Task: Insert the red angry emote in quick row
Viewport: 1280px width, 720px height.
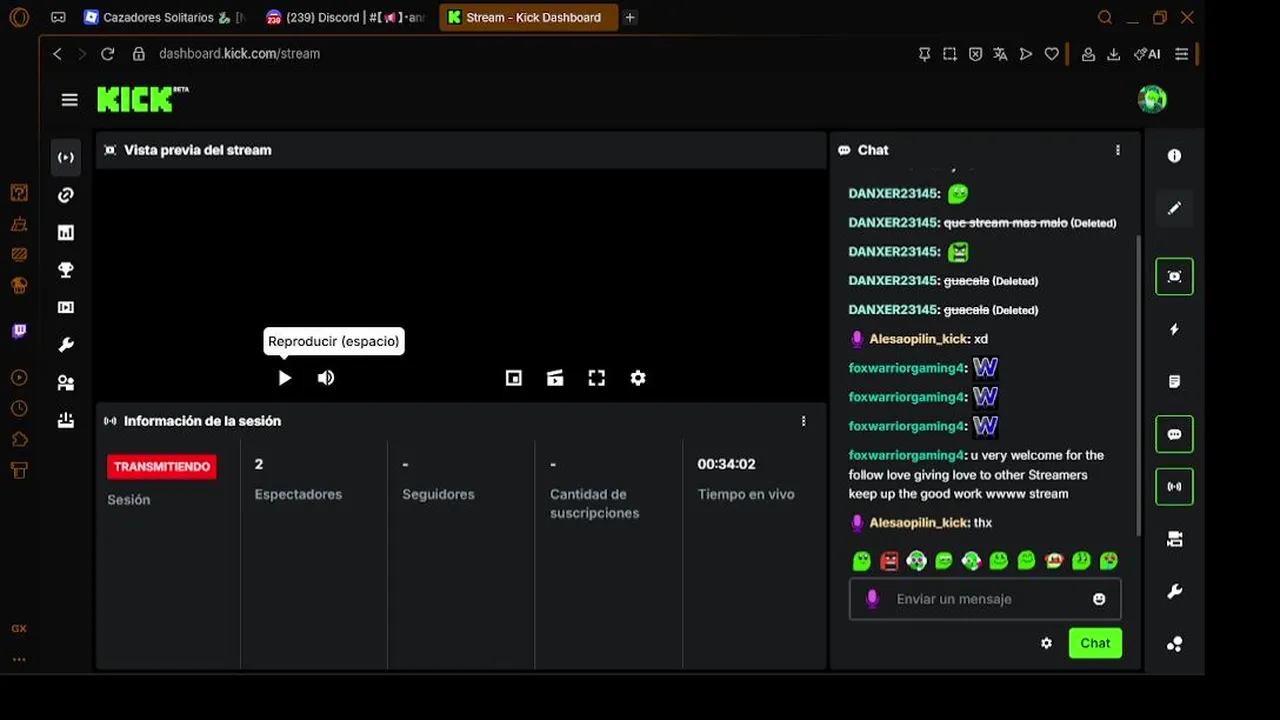Action: pos(889,561)
